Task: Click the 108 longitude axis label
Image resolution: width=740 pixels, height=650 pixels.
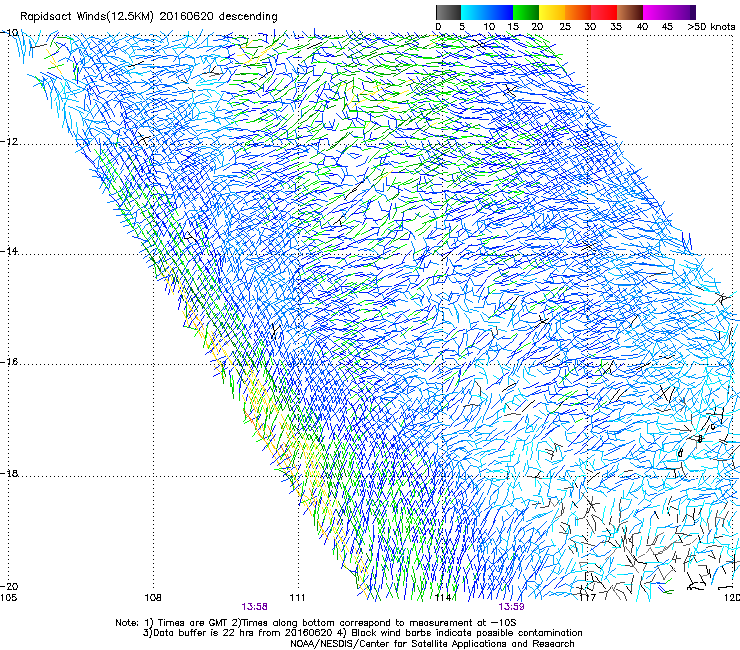Action: pos(153,598)
